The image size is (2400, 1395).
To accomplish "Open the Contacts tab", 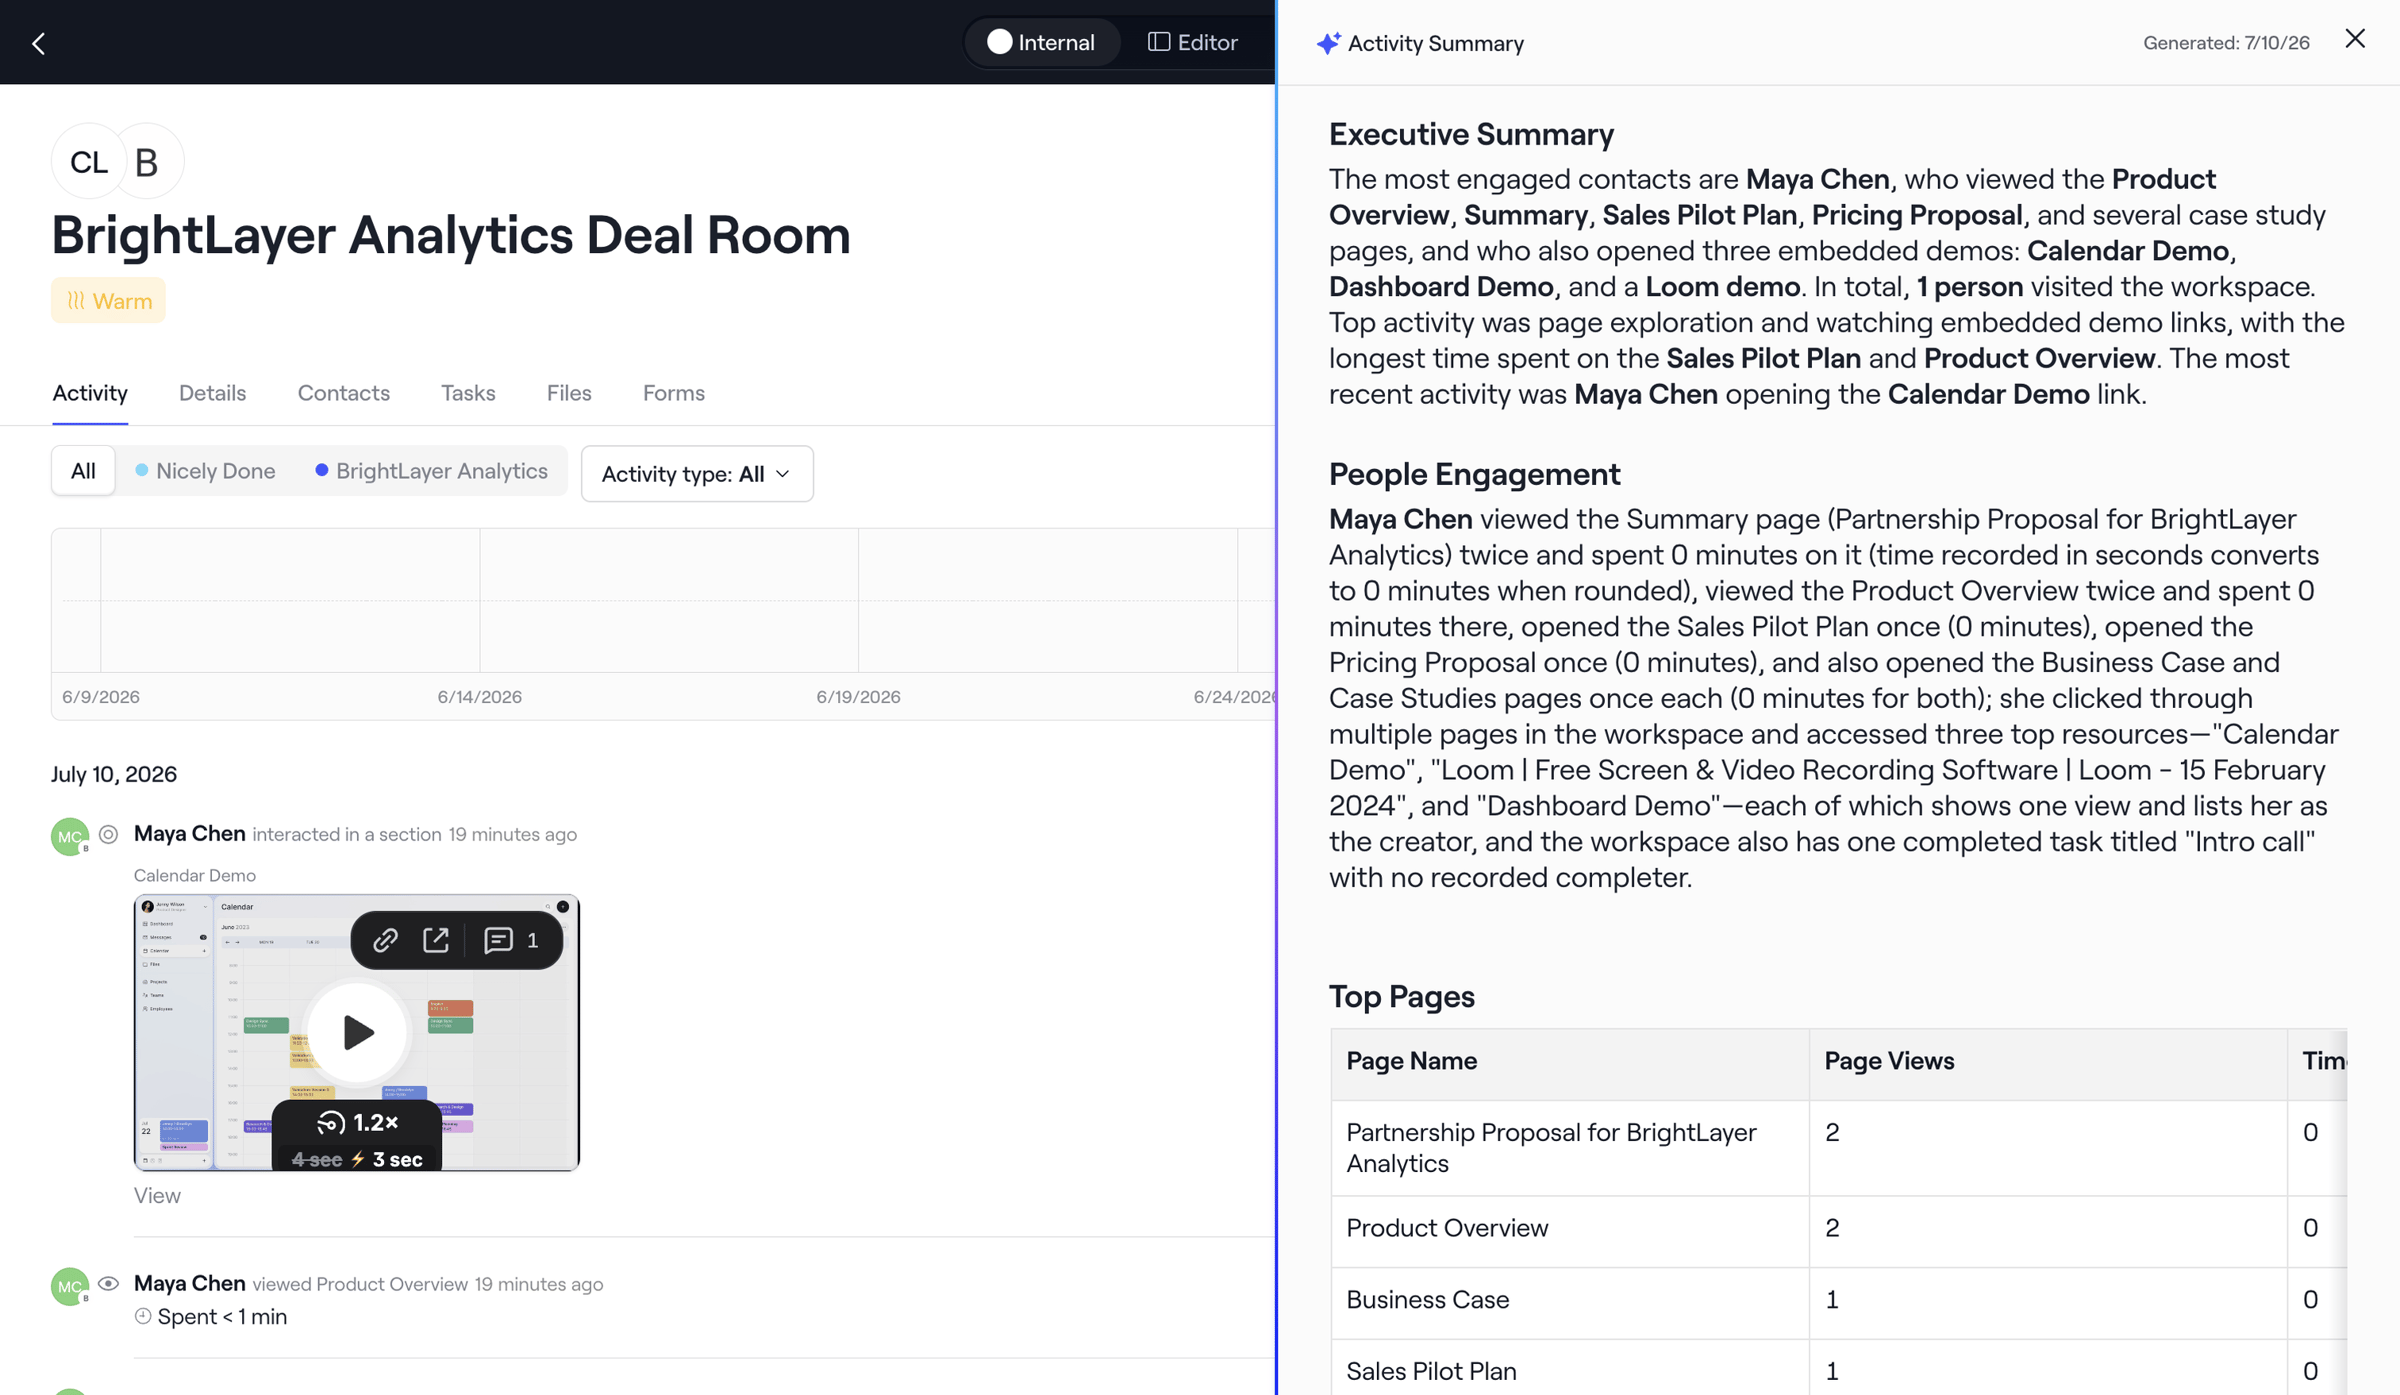I will point(343,393).
